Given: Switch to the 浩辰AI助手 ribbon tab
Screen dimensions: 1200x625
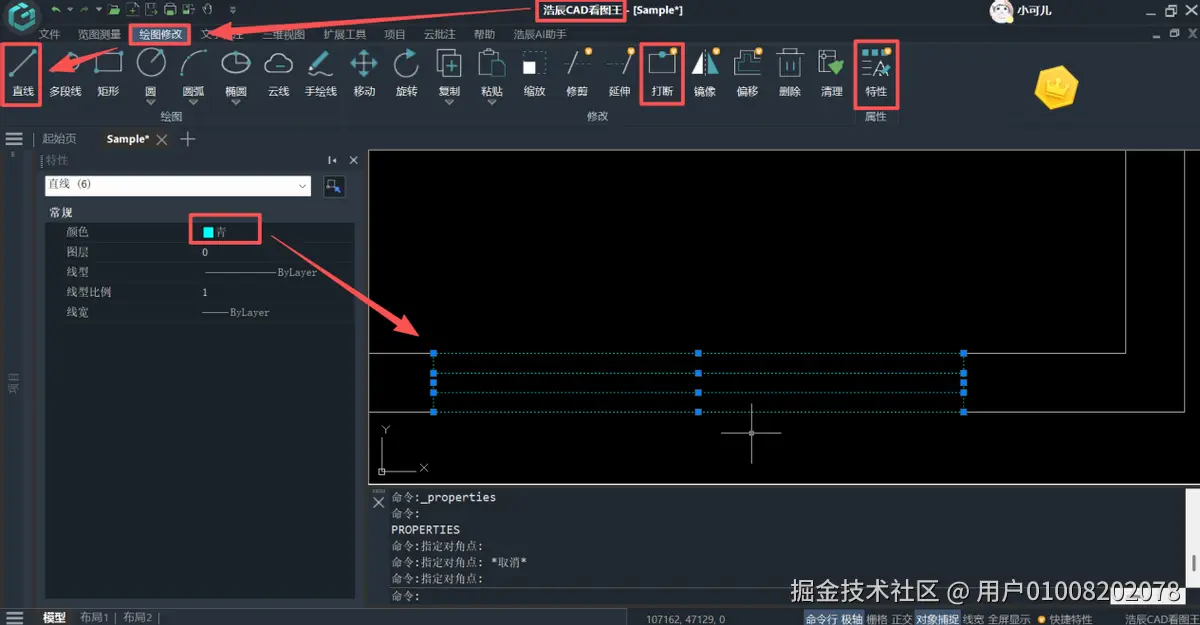Looking at the screenshot, I should [x=539, y=34].
